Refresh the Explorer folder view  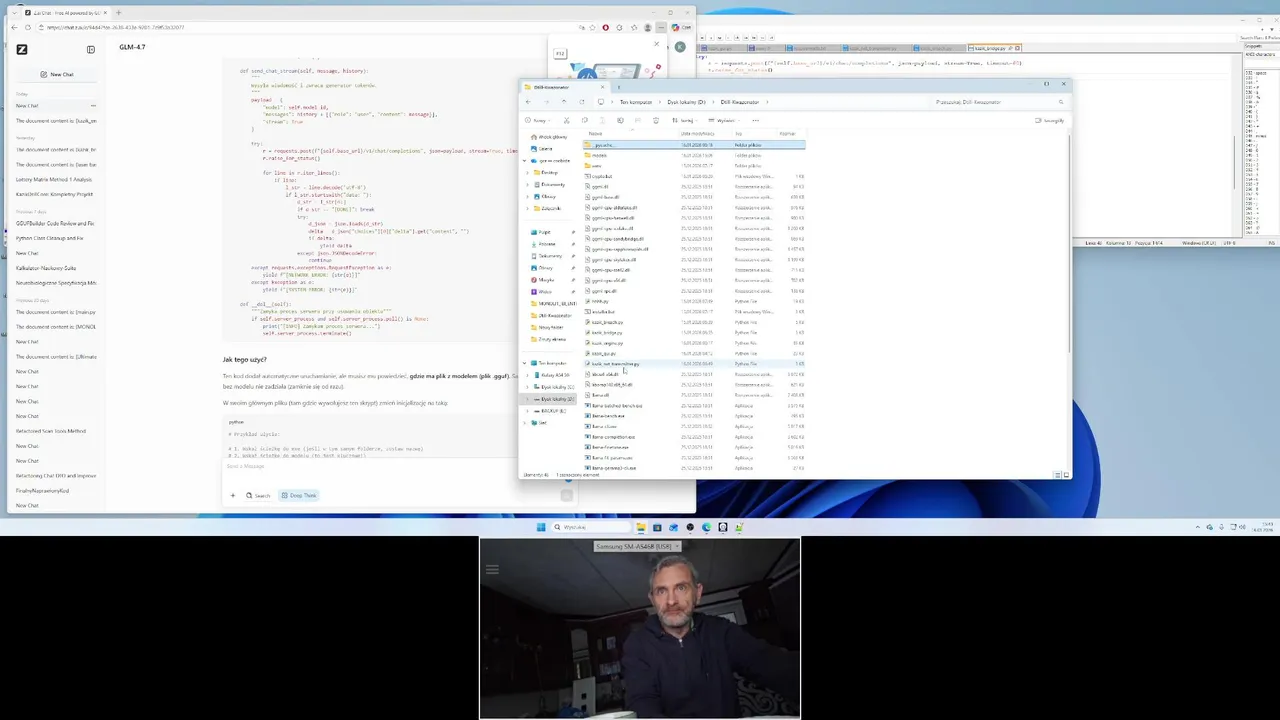tap(582, 102)
